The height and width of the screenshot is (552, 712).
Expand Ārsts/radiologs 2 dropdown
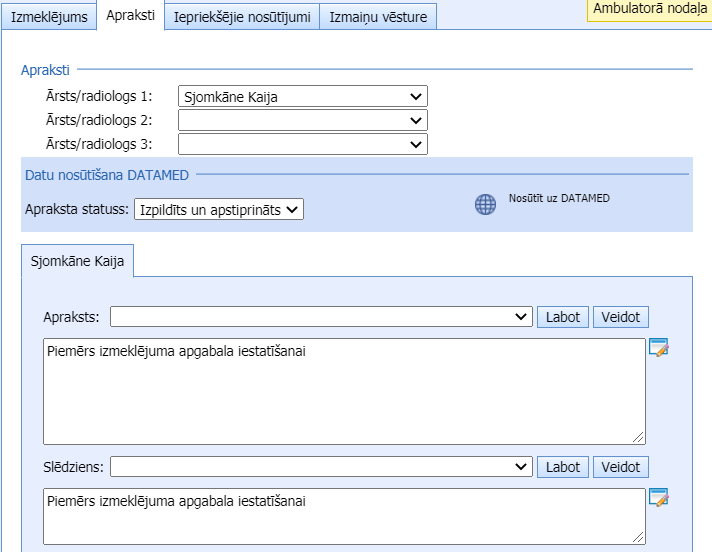point(302,120)
